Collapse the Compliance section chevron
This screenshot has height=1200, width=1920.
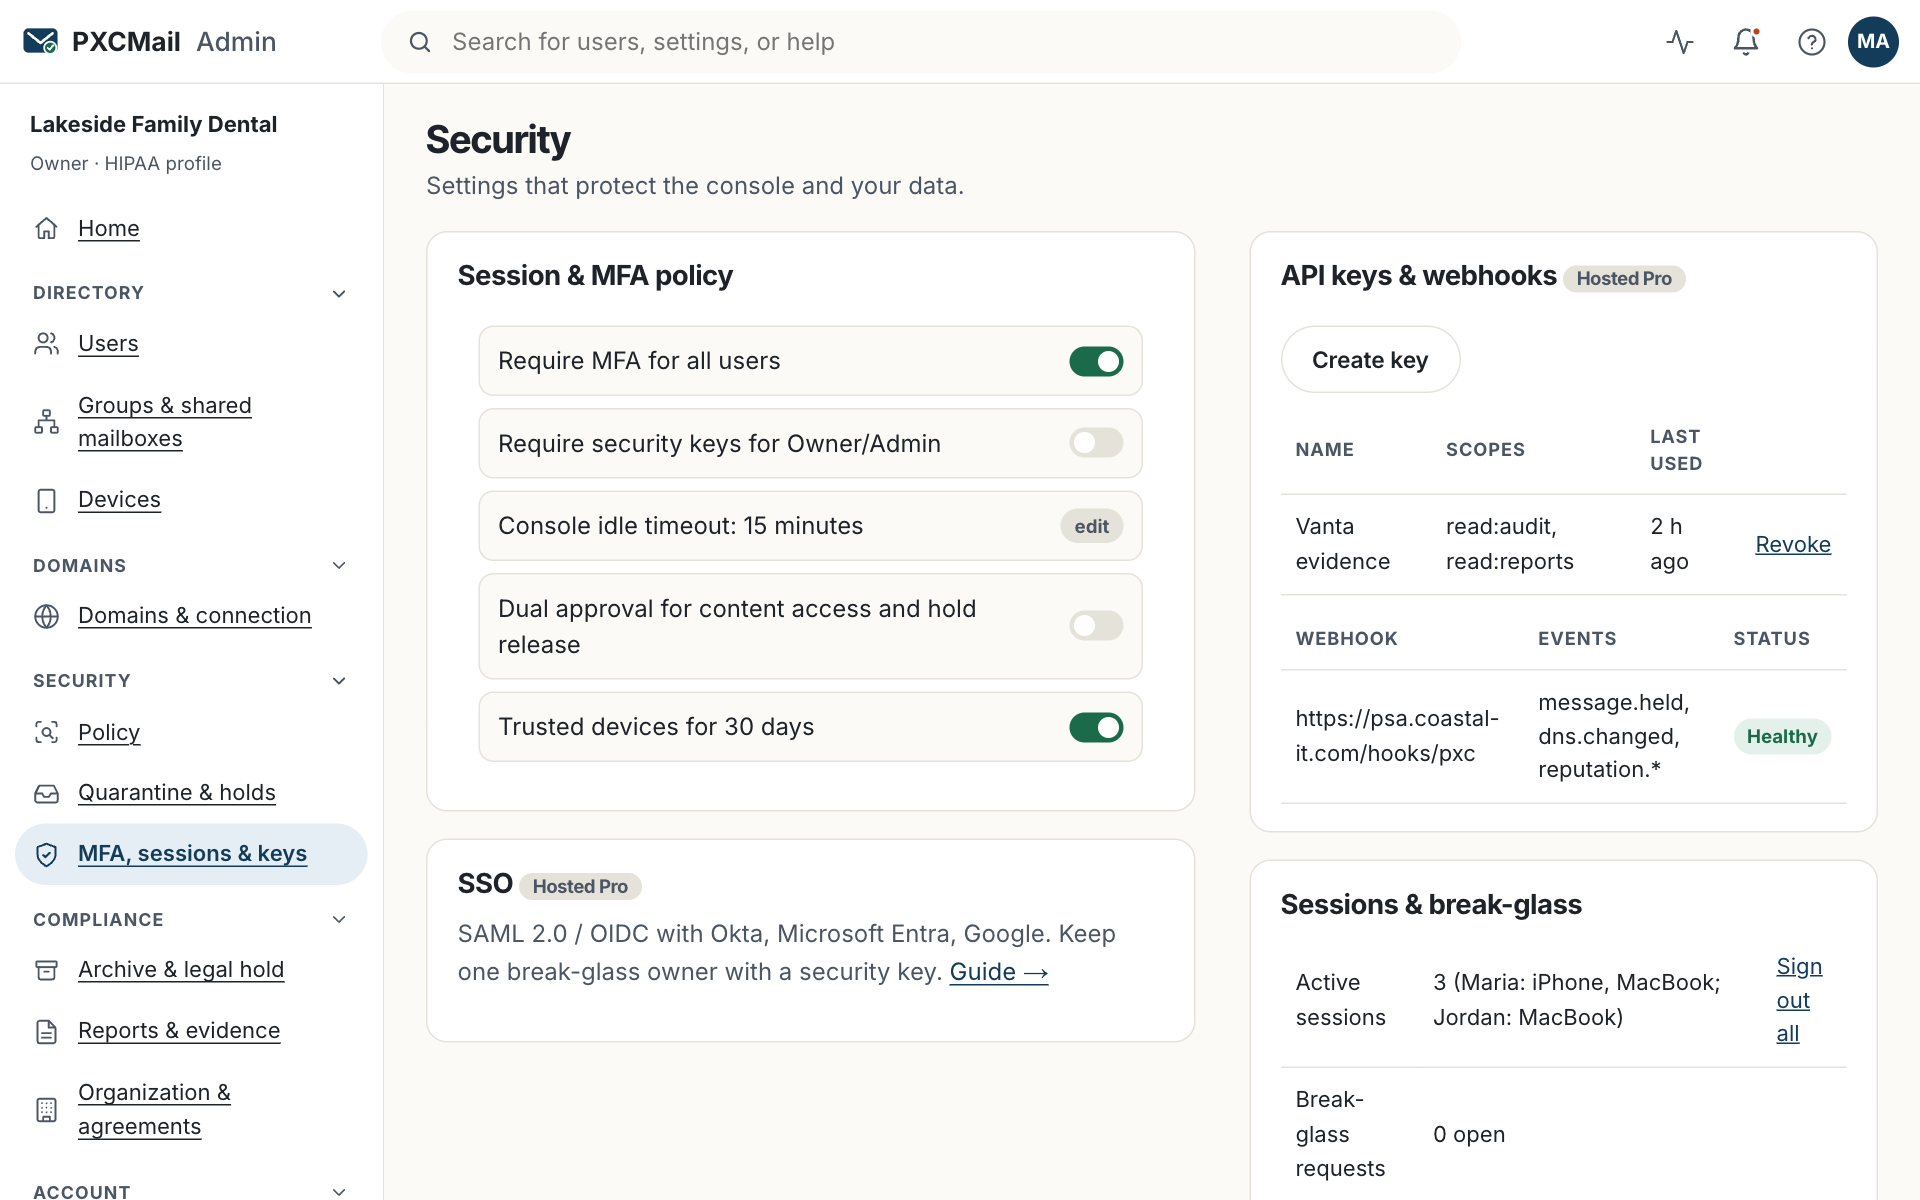coord(339,919)
